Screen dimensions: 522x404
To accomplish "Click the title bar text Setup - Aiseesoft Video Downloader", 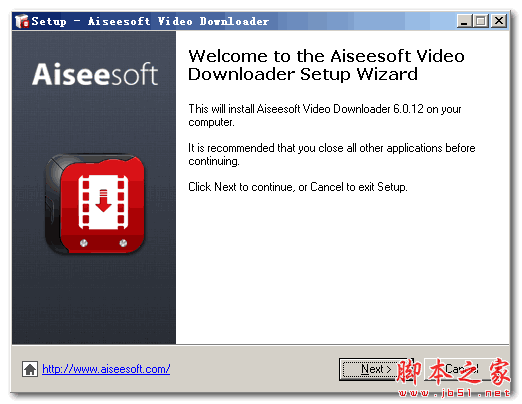I will click(150, 21).
